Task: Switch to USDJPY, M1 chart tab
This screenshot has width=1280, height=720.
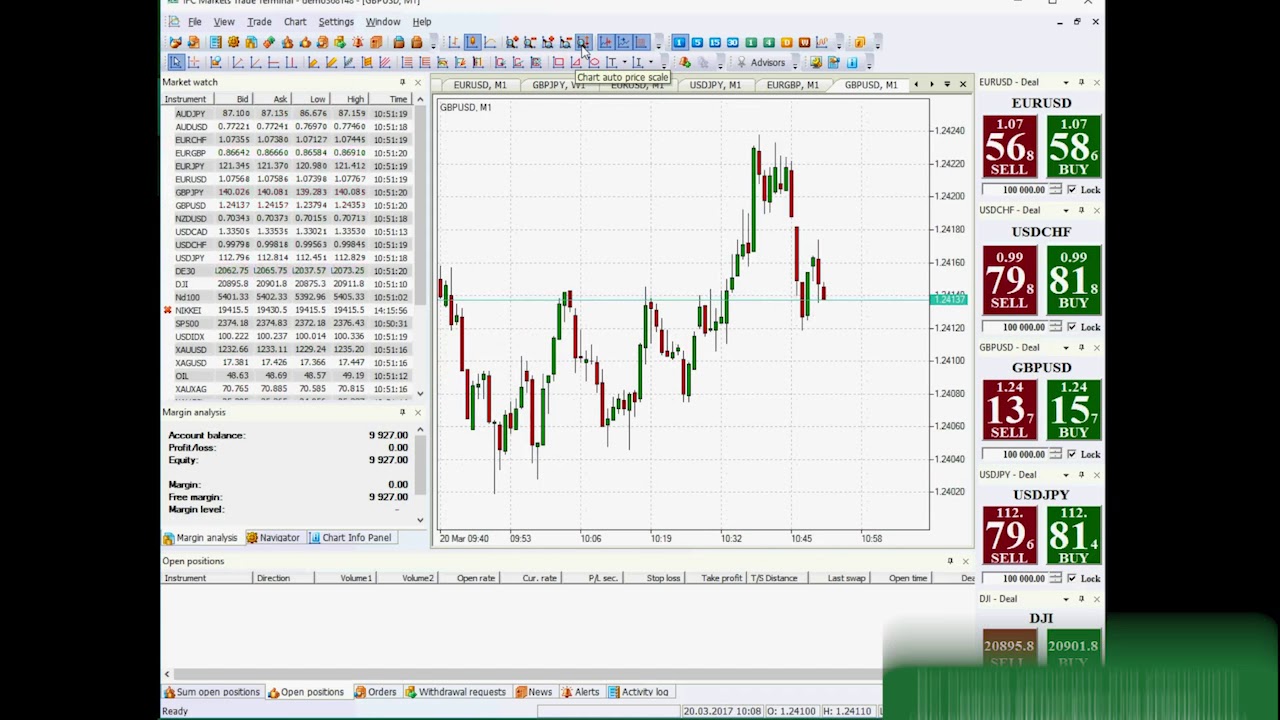Action: [714, 85]
